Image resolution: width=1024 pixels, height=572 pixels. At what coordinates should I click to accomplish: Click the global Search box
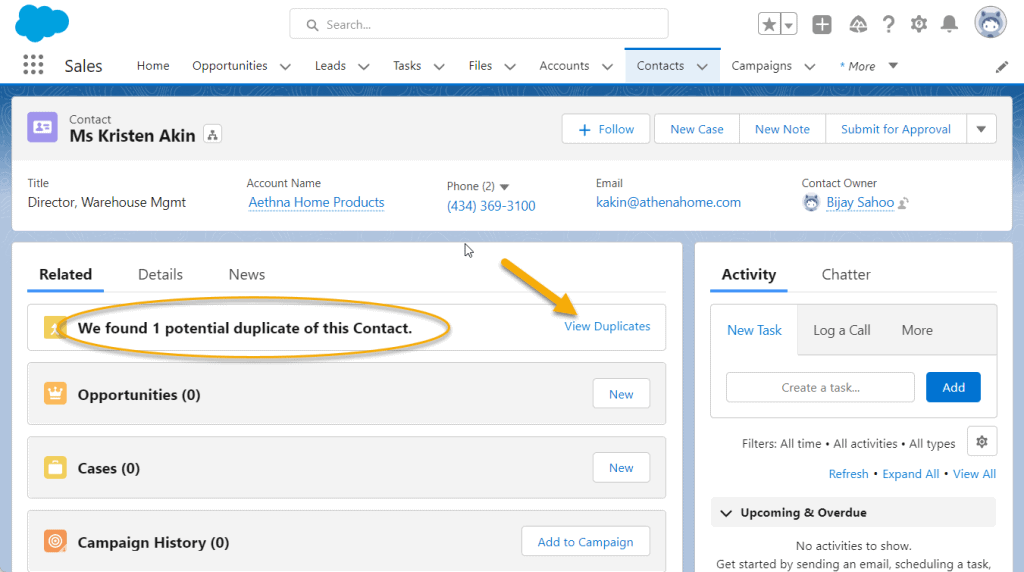pyautogui.click(x=479, y=24)
